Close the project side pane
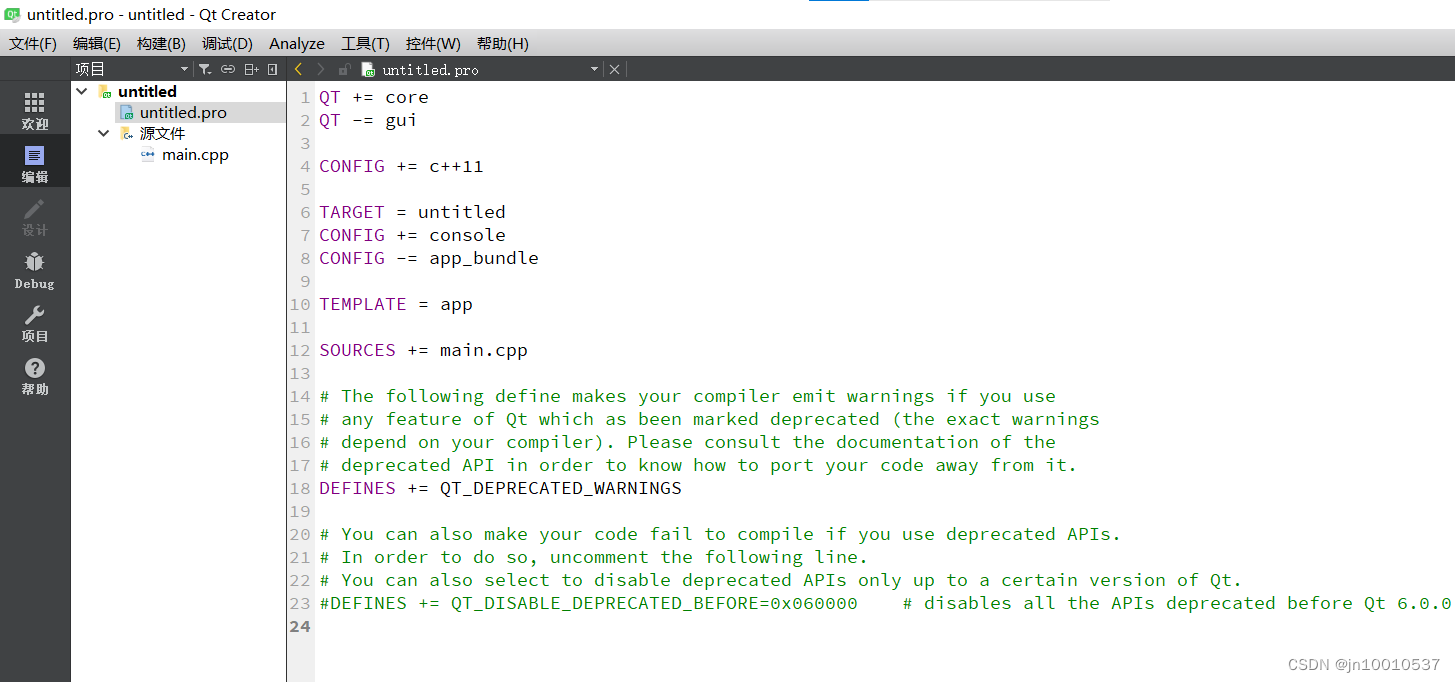Image resolution: width=1455 pixels, height=682 pixels. [273, 69]
